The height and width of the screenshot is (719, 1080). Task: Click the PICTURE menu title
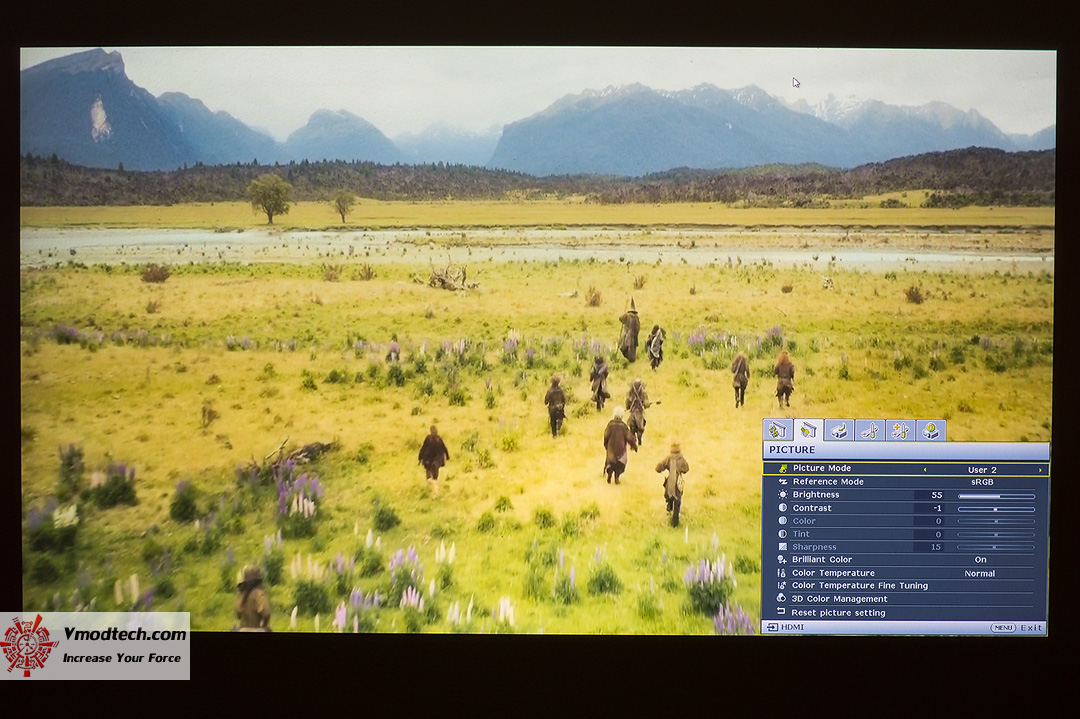coord(792,450)
